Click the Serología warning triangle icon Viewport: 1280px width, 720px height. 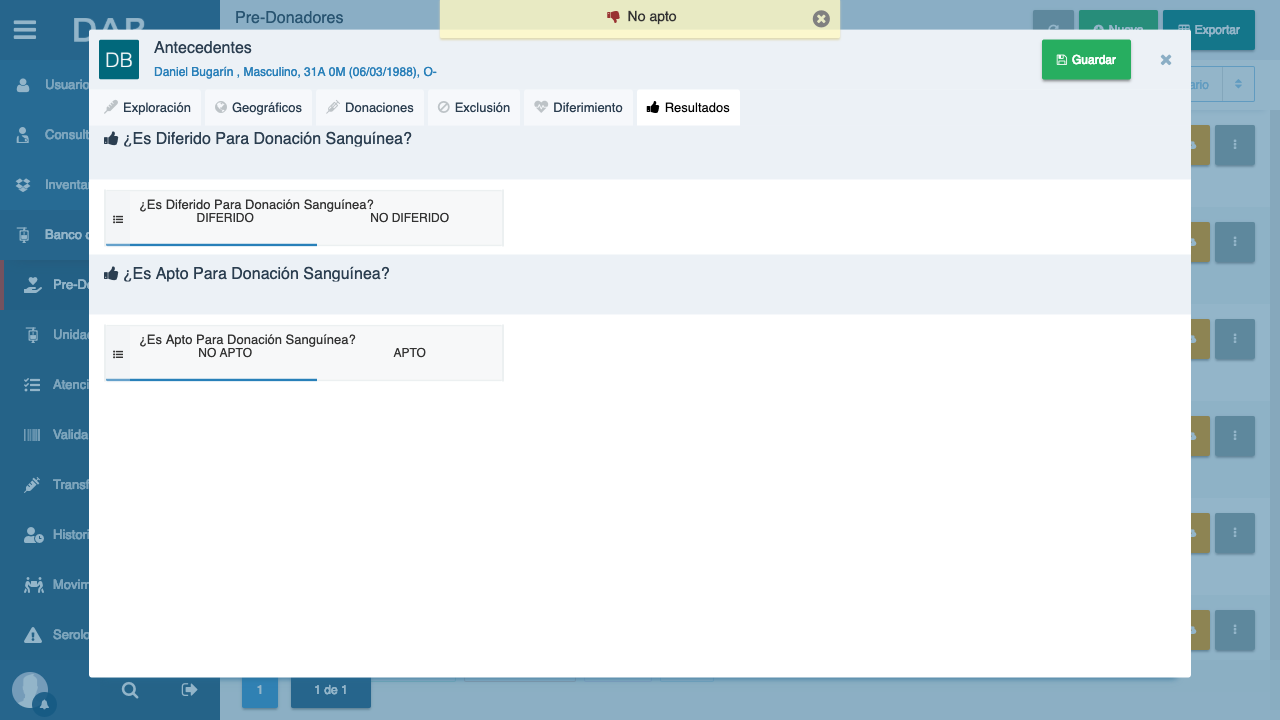point(33,635)
